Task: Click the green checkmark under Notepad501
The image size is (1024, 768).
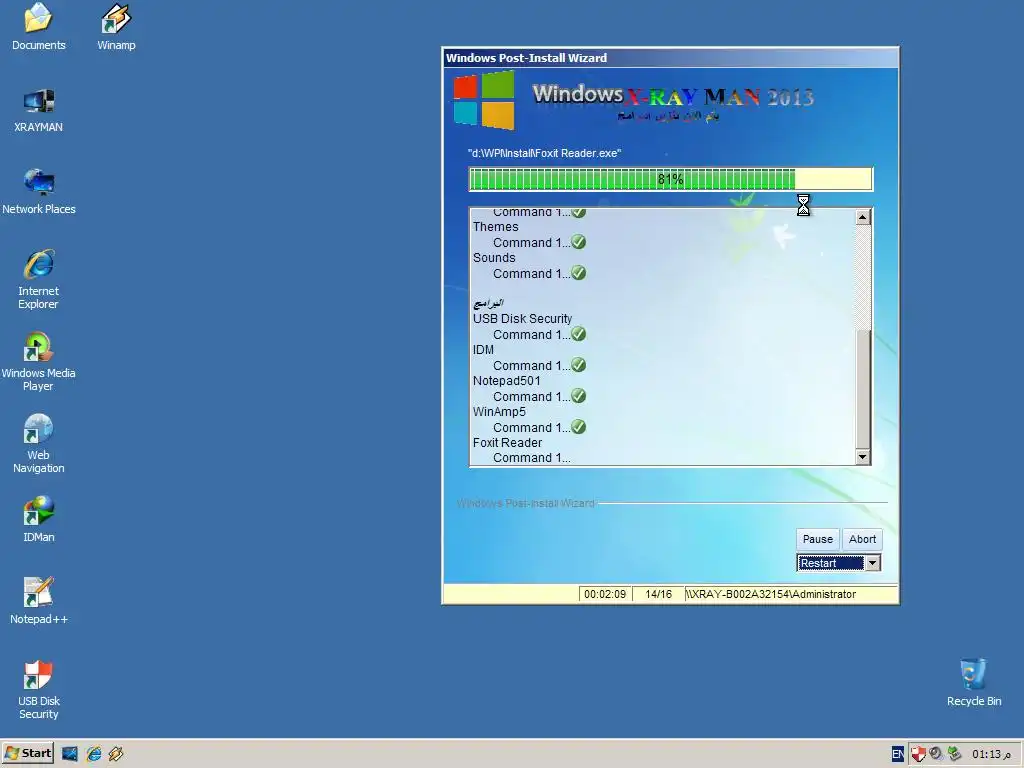Action: click(579, 396)
